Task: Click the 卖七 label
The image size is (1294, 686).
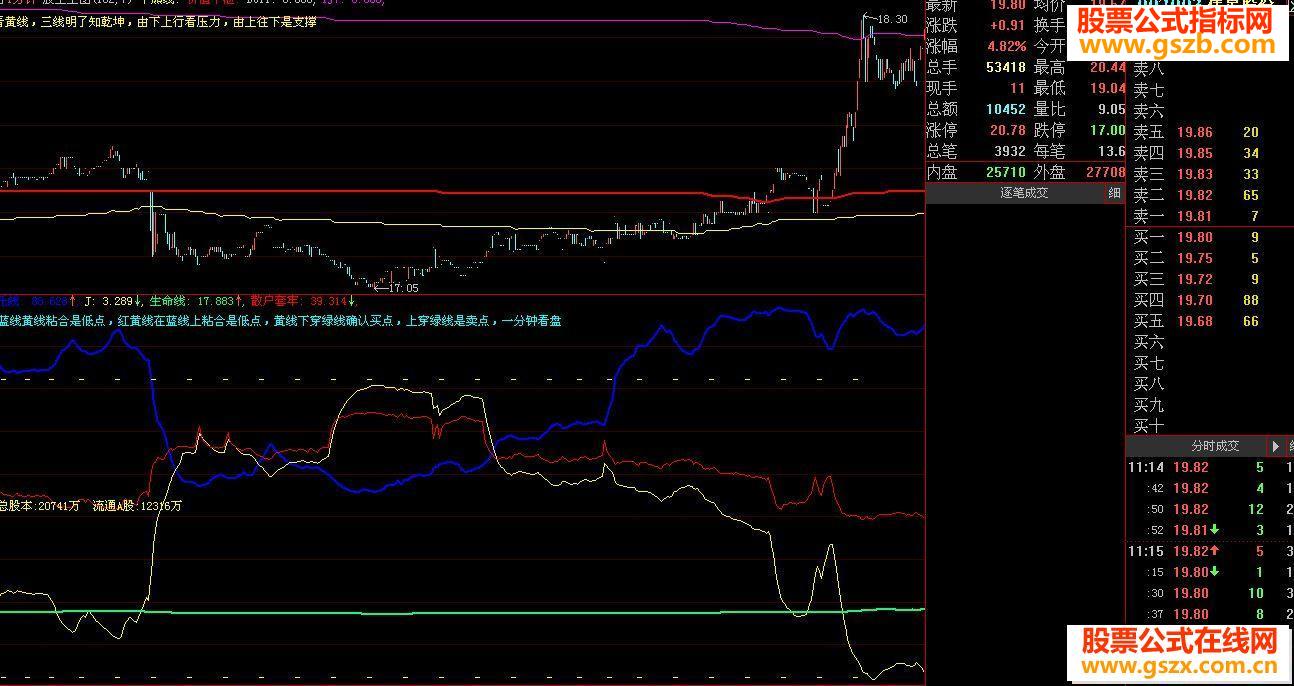Action: [x=1148, y=90]
